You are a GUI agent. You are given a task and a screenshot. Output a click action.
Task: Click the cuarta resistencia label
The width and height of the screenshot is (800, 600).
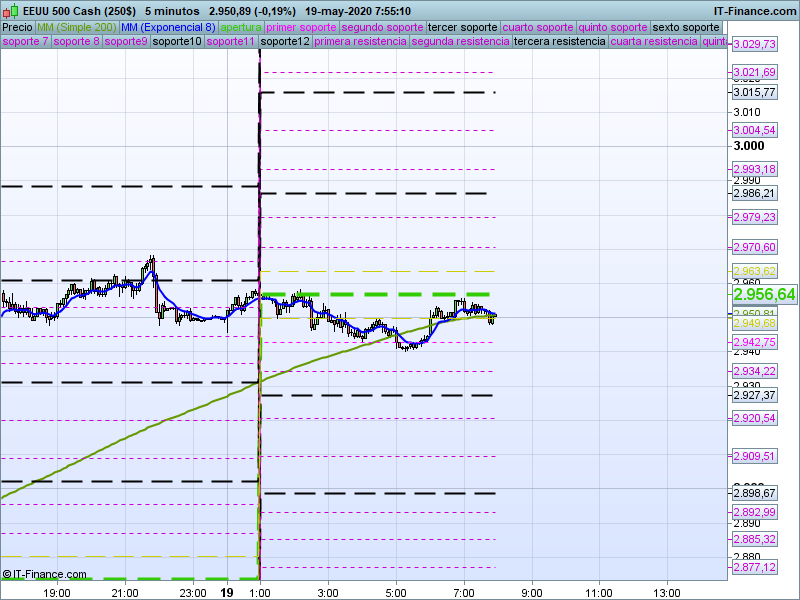654,42
